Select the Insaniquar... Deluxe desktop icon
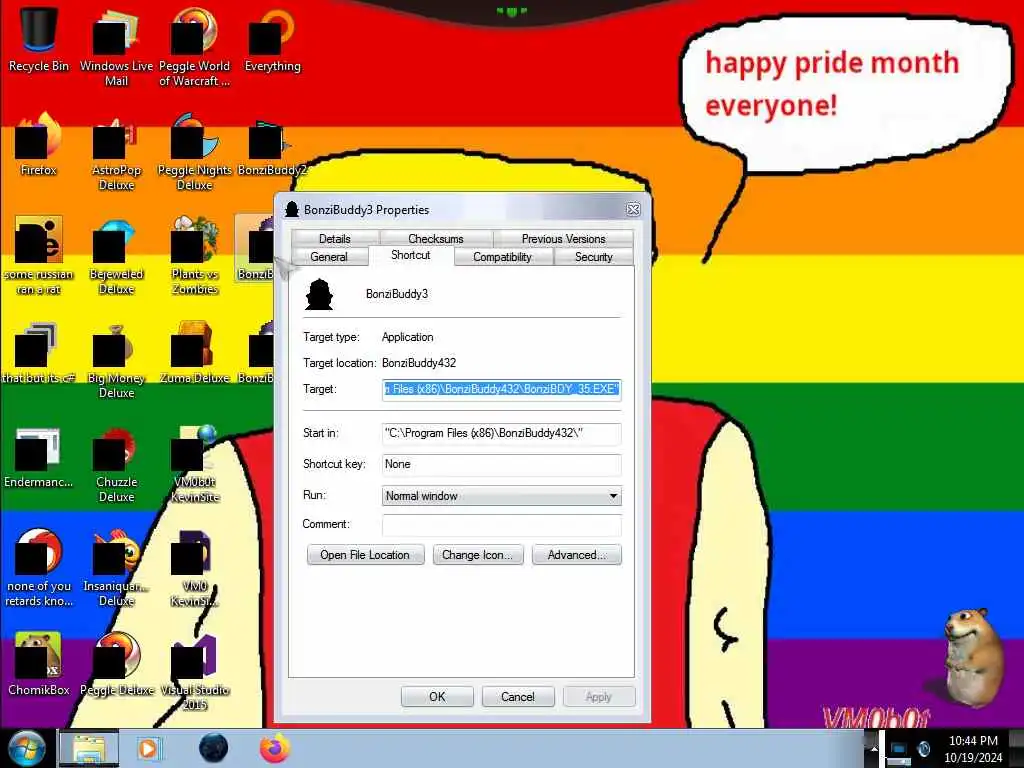The height and width of the screenshot is (768, 1024). [116, 568]
